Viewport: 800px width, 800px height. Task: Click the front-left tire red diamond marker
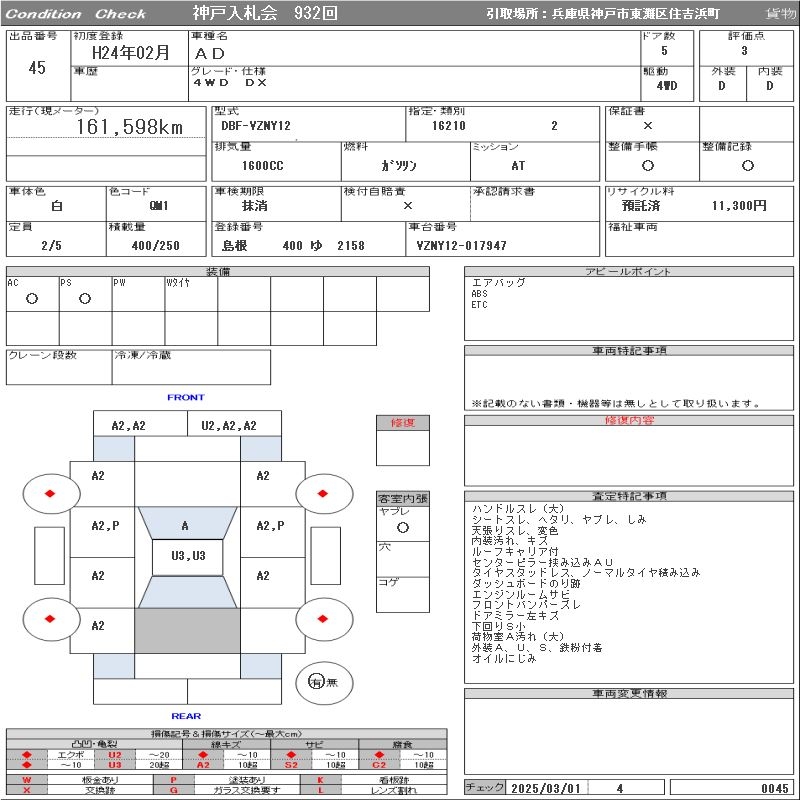pyautogui.click(x=50, y=493)
